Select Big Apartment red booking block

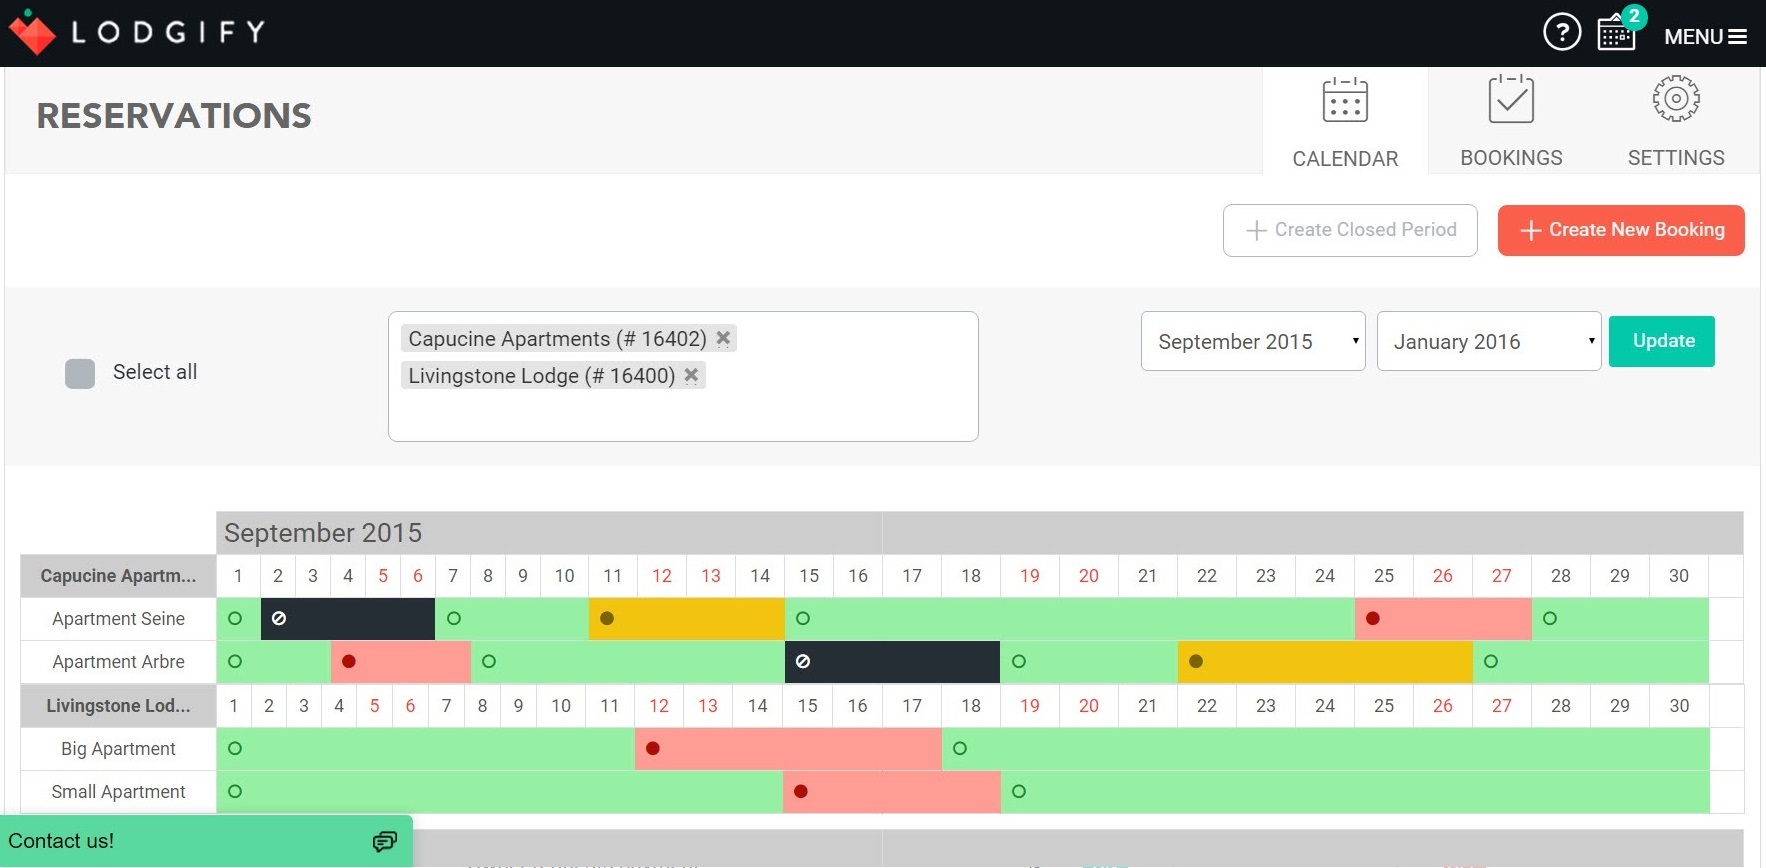point(788,749)
